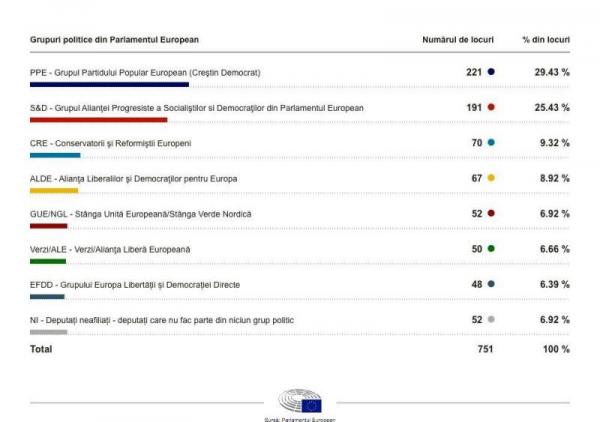The width and height of the screenshot is (600, 422).
Task: Click the European Parliament hemicycle logo
Action: (300, 401)
